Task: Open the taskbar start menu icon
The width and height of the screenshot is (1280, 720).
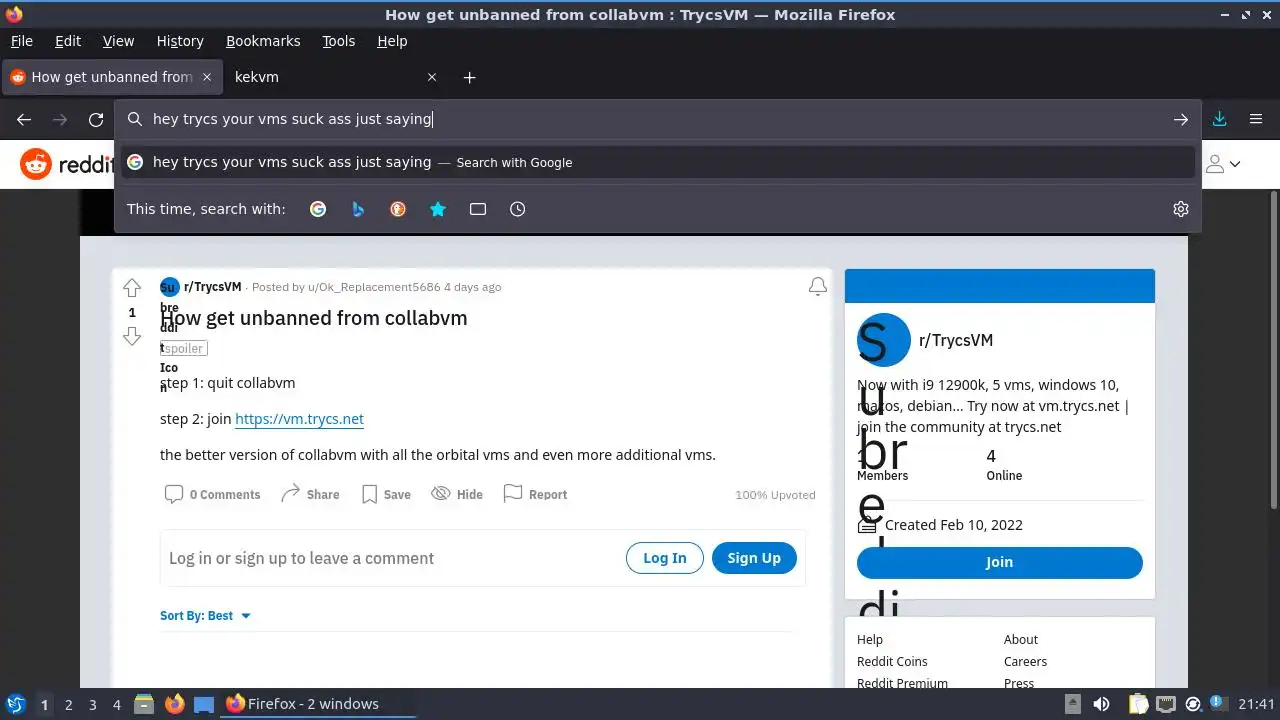Action: [16, 704]
